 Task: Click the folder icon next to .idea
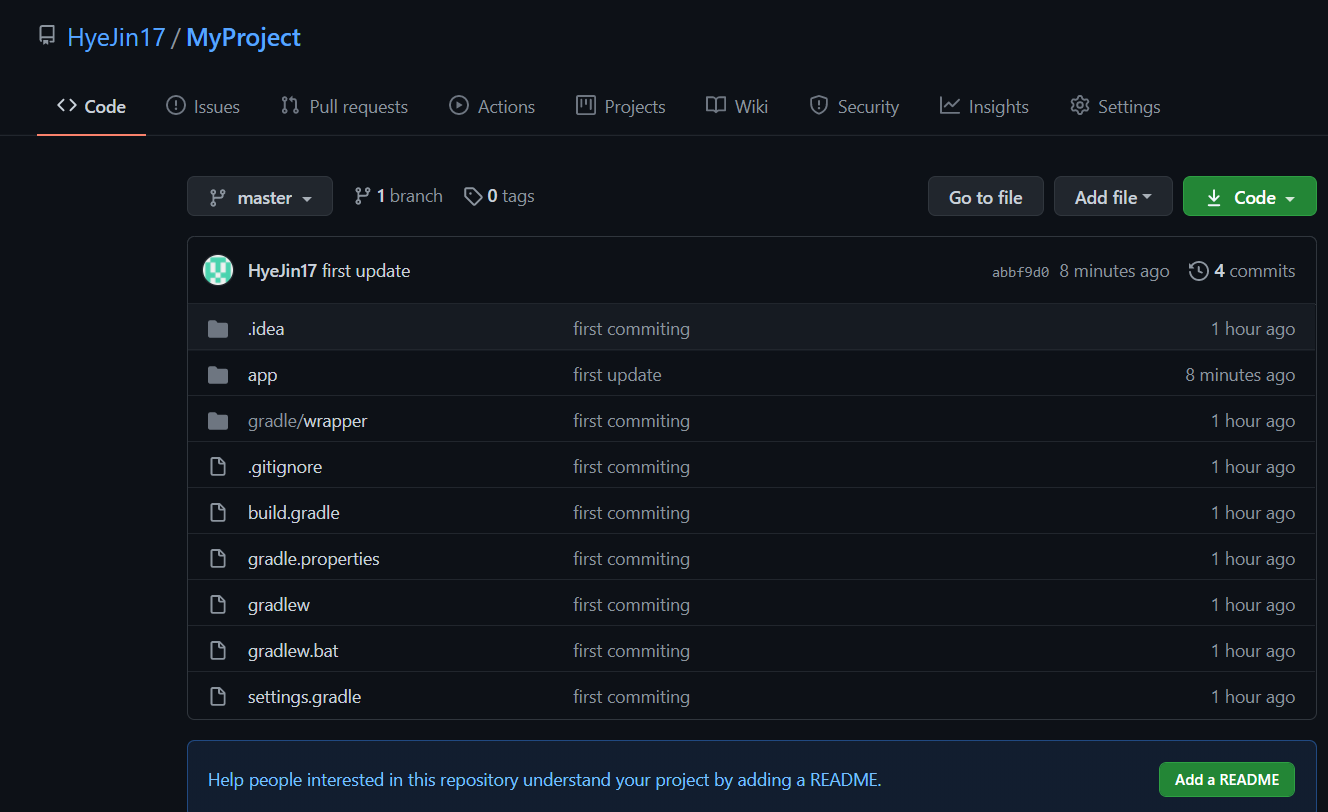coord(218,329)
